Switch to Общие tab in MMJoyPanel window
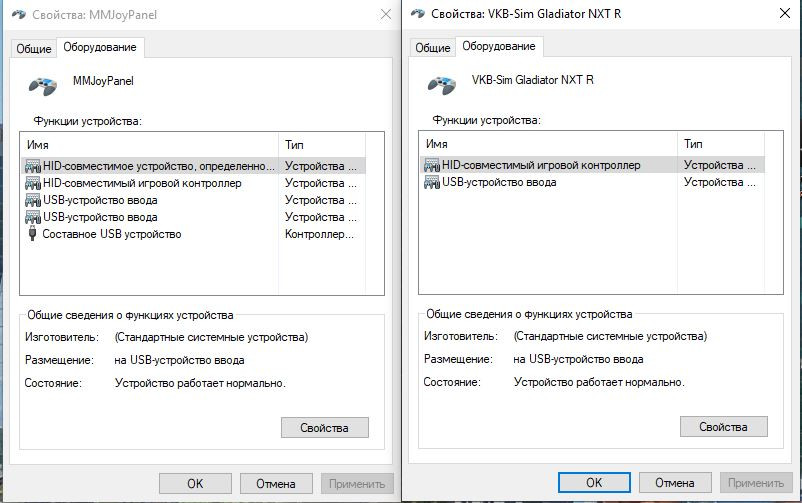The width and height of the screenshot is (802, 503). 34,49
